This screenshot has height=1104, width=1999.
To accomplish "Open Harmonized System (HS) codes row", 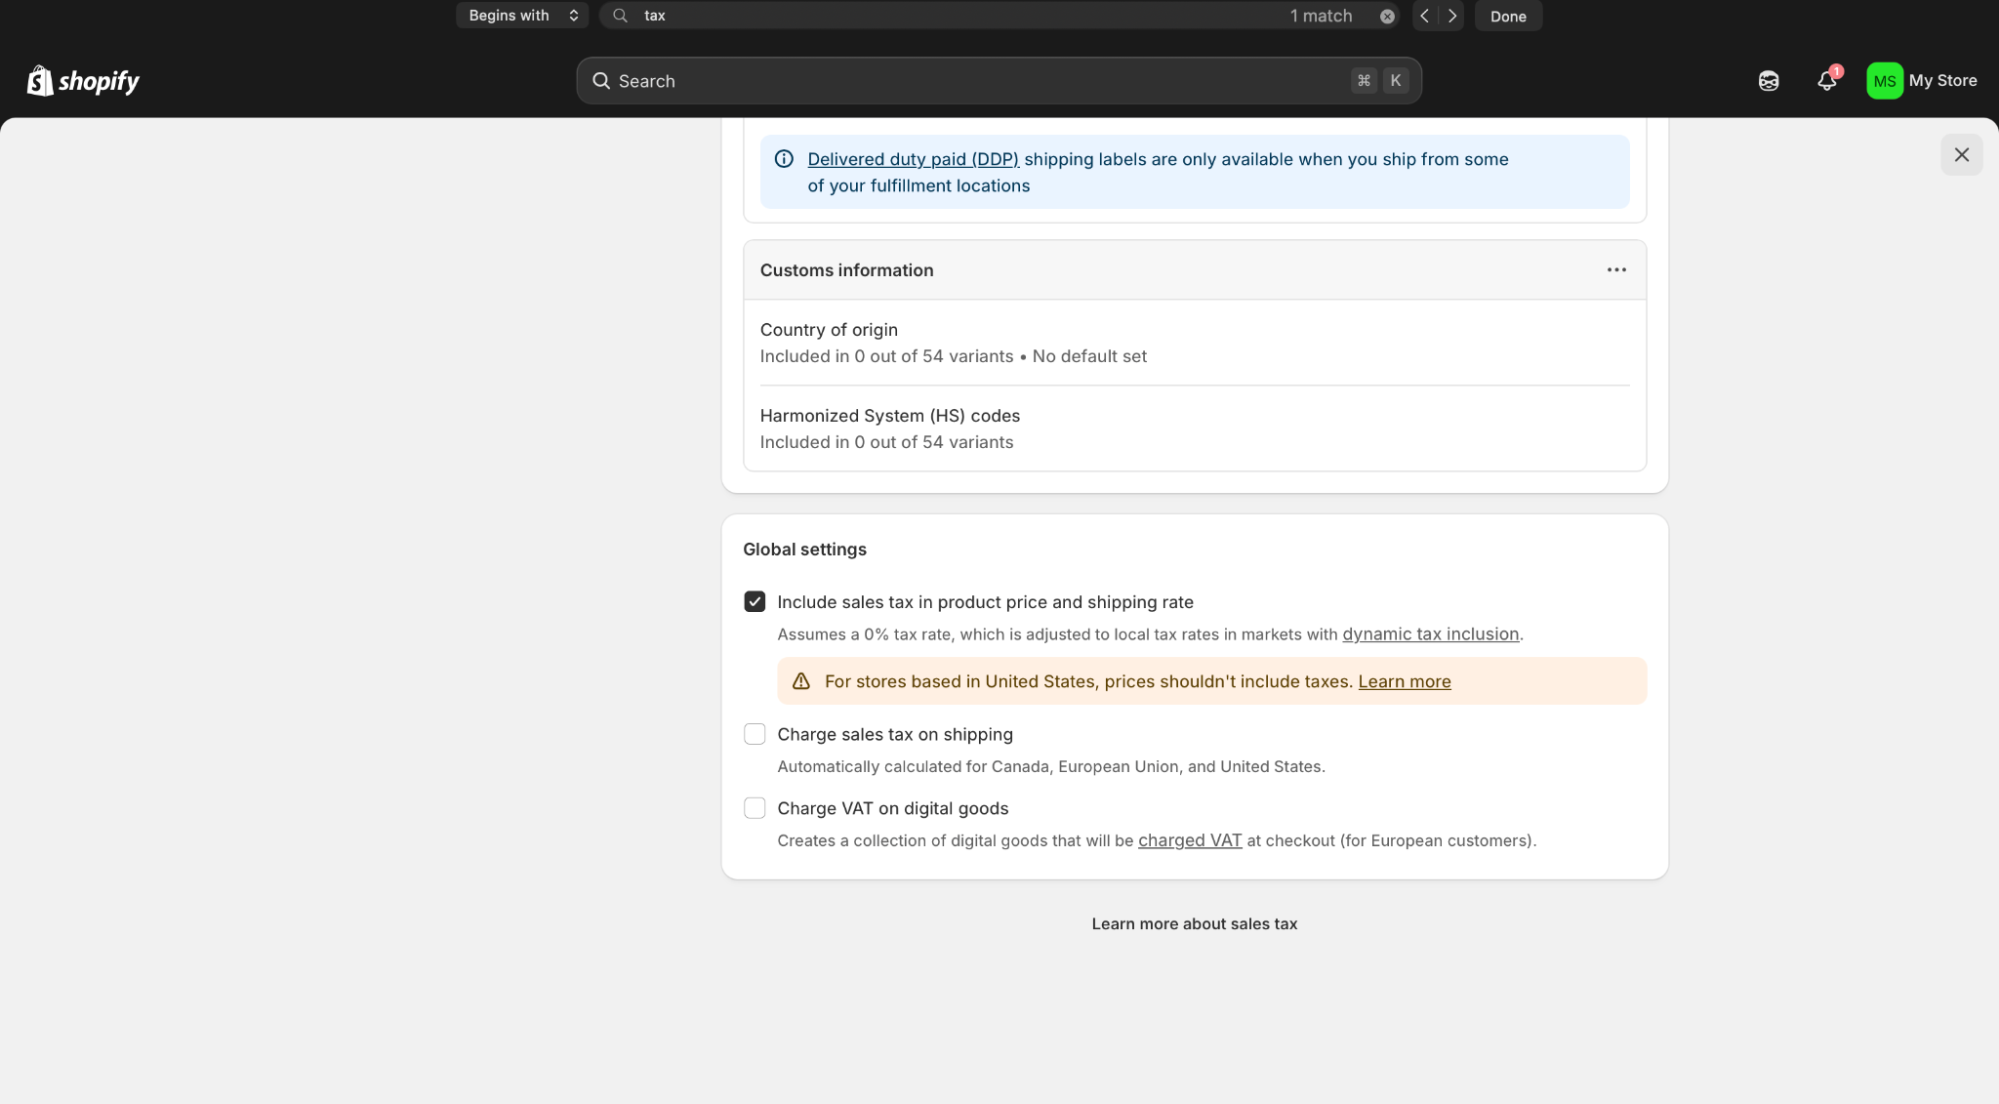I will (x=1194, y=429).
